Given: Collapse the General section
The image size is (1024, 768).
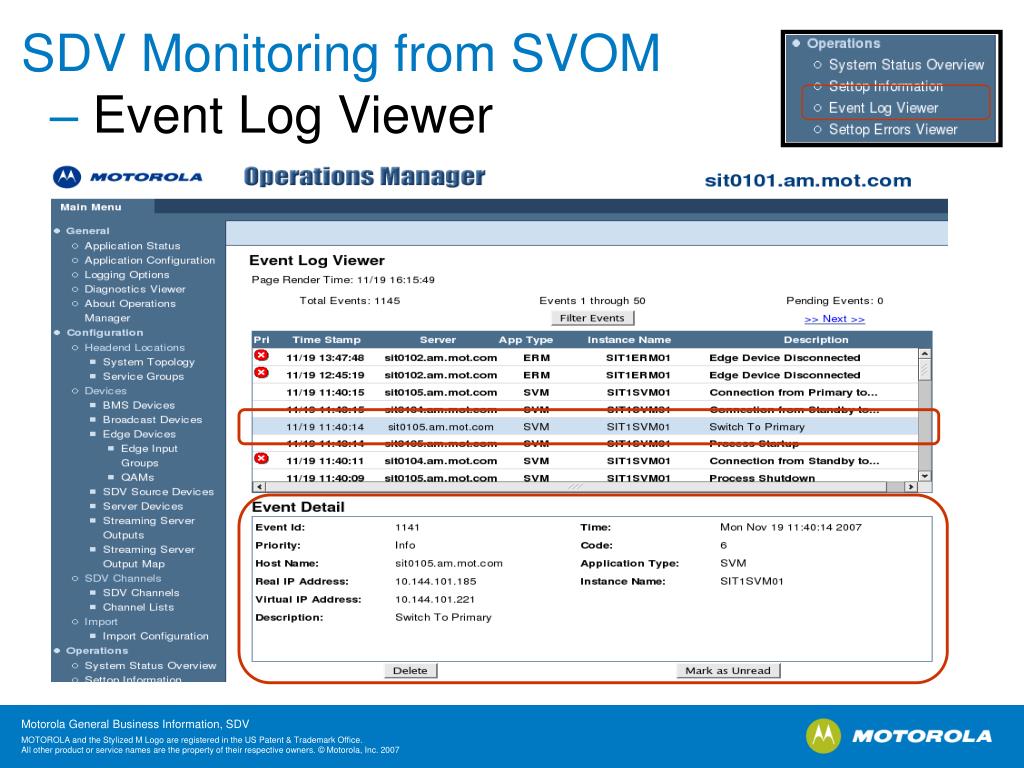Looking at the screenshot, I should 88,231.
